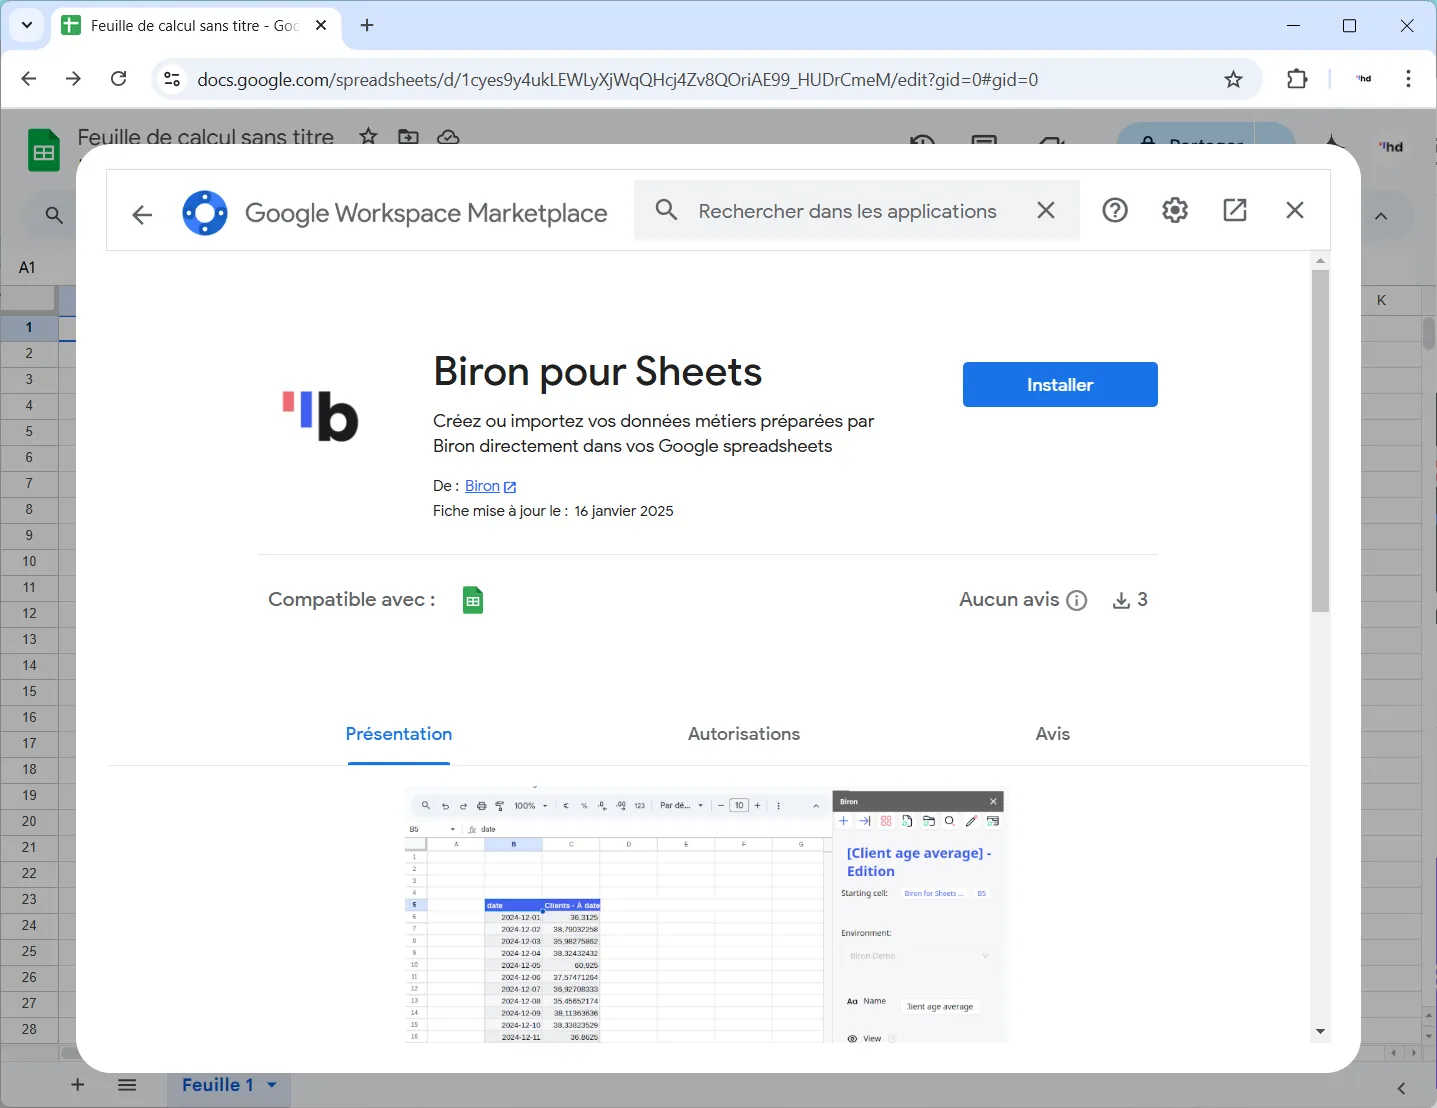Close the Marketplace dialog
The image size is (1437, 1108).
pos(1295,210)
